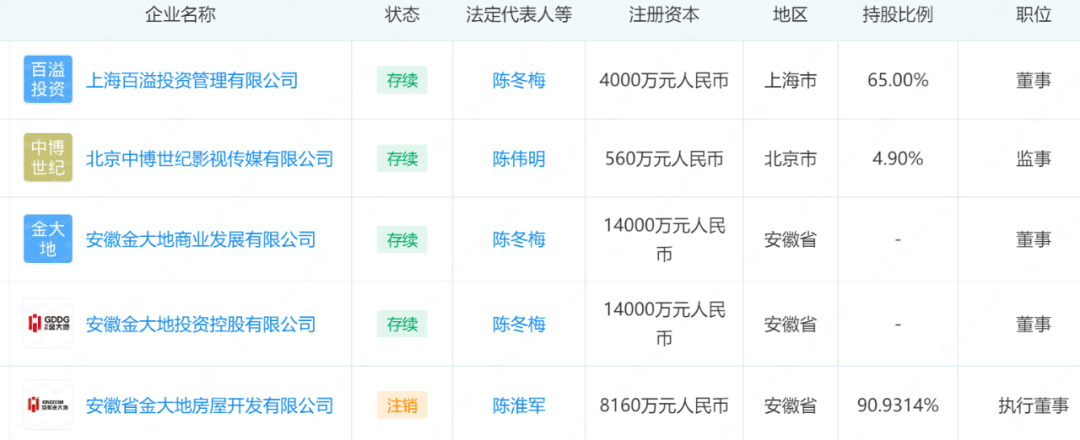Click 安徽省 in 安徽金大地商业发展 row
The height and width of the screenshot is (440, 1080).
(x=790, y=240)
